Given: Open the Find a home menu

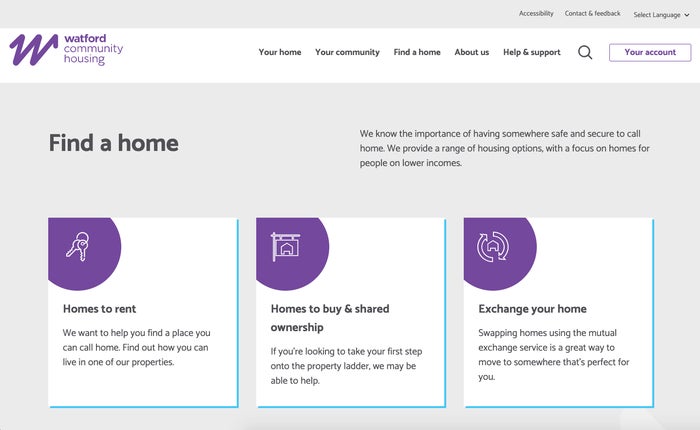Looking at the screenshot, I should click(x=417, y=52).
